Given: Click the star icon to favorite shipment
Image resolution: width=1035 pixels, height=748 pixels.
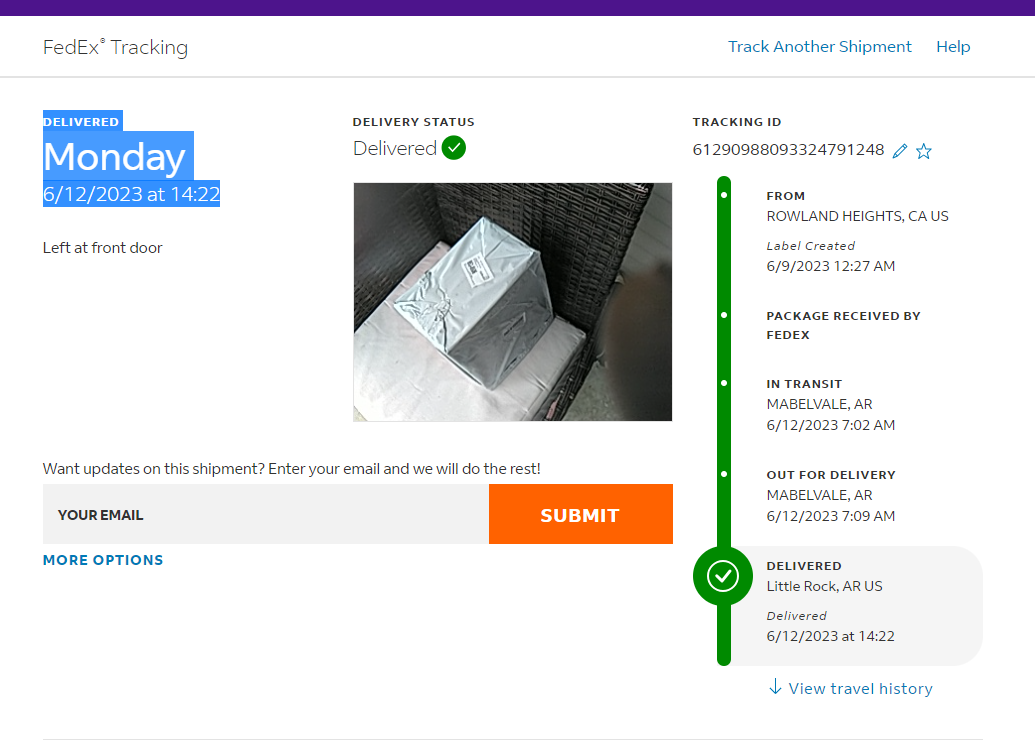Looking at the screenshot, I should pos(923,151).
